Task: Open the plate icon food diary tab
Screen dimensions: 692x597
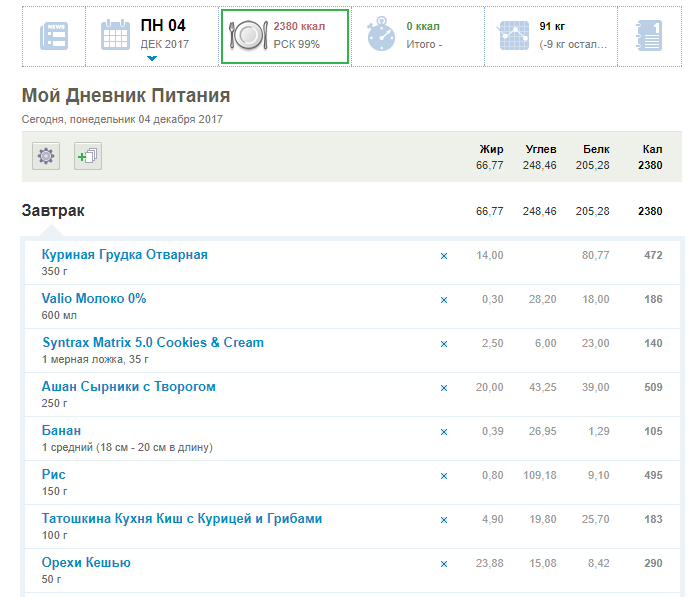Action: click(x=246, y=36)
